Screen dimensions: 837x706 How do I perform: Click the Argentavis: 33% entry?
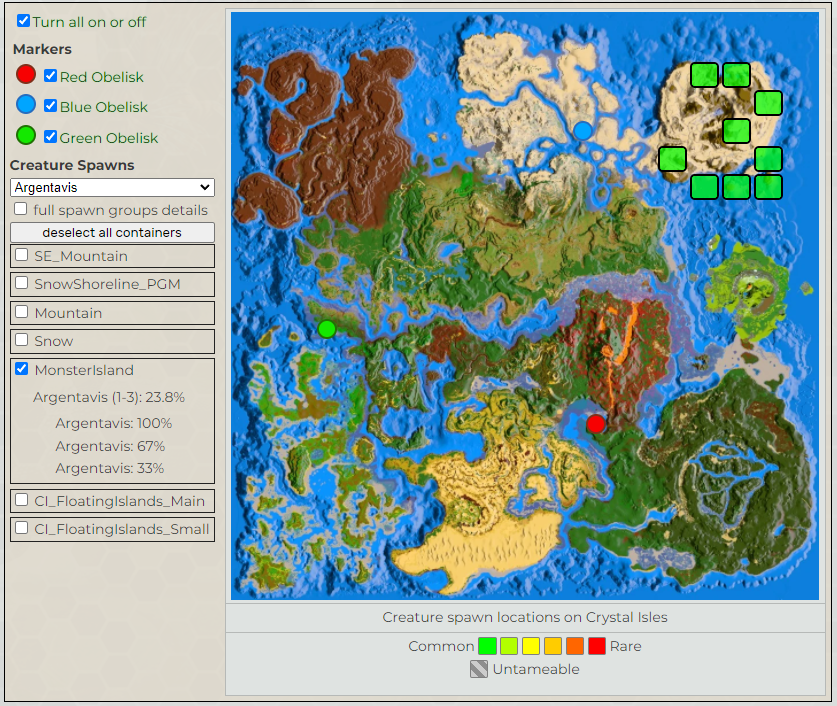tap(109, 468)
